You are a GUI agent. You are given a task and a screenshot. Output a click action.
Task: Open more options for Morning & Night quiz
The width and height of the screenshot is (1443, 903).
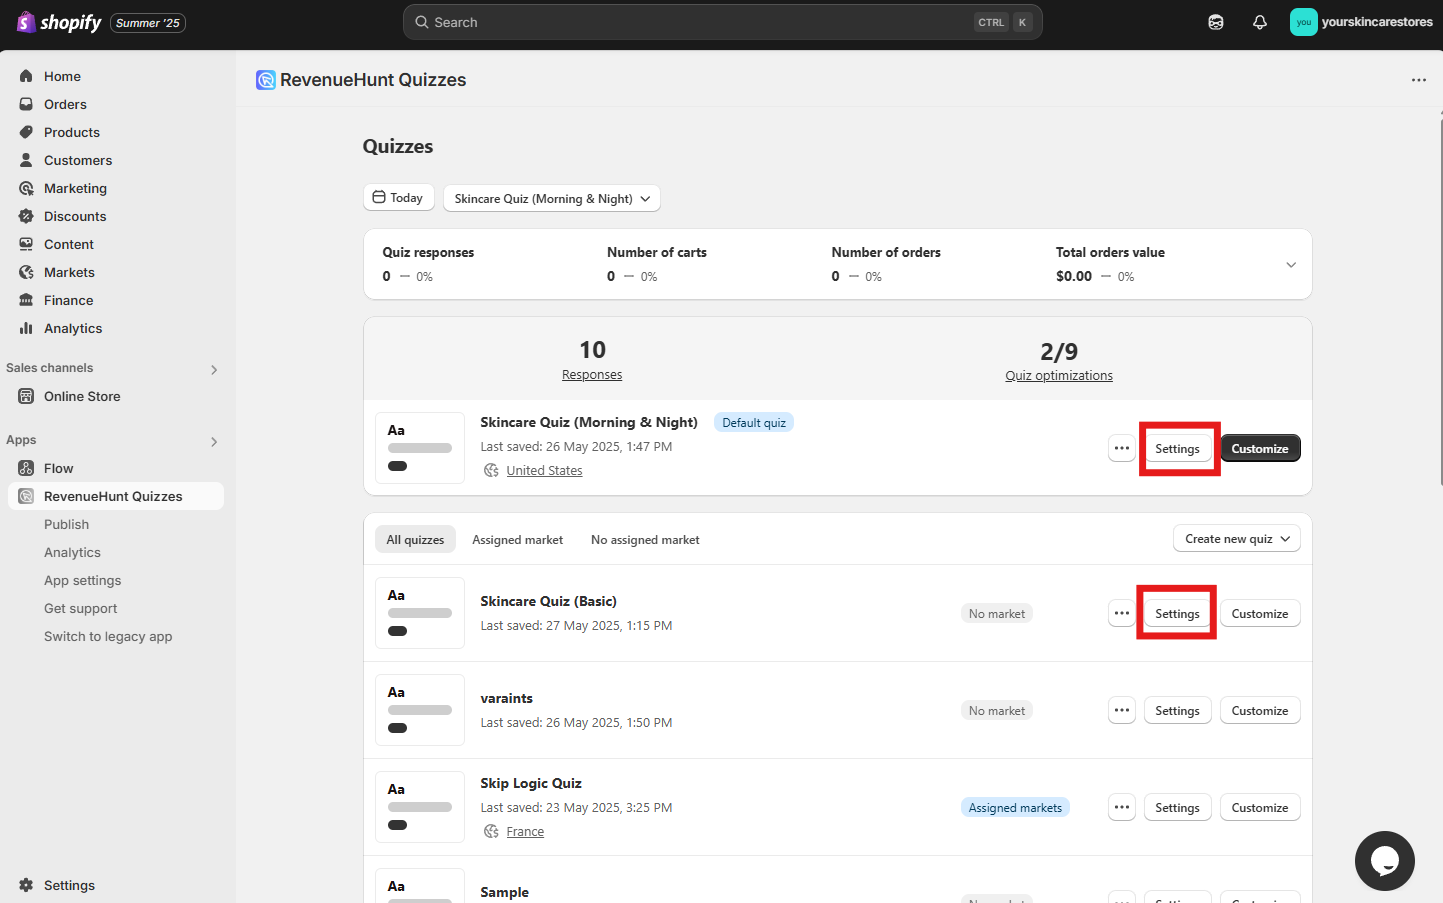[x=1122, y=448]
